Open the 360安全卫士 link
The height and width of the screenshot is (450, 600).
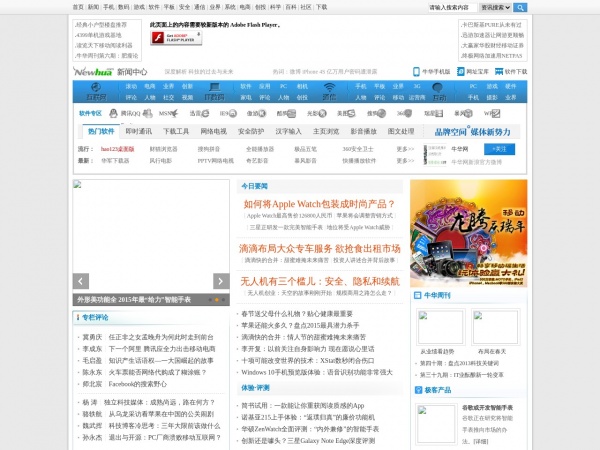358,149
